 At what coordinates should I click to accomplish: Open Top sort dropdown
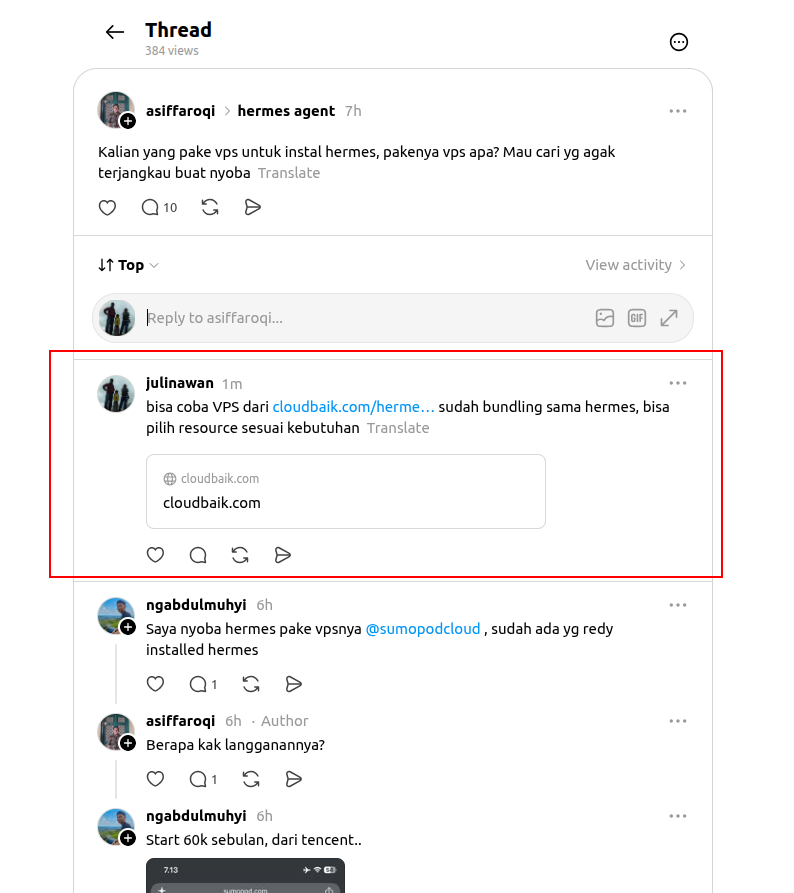[x=129, y=265]
